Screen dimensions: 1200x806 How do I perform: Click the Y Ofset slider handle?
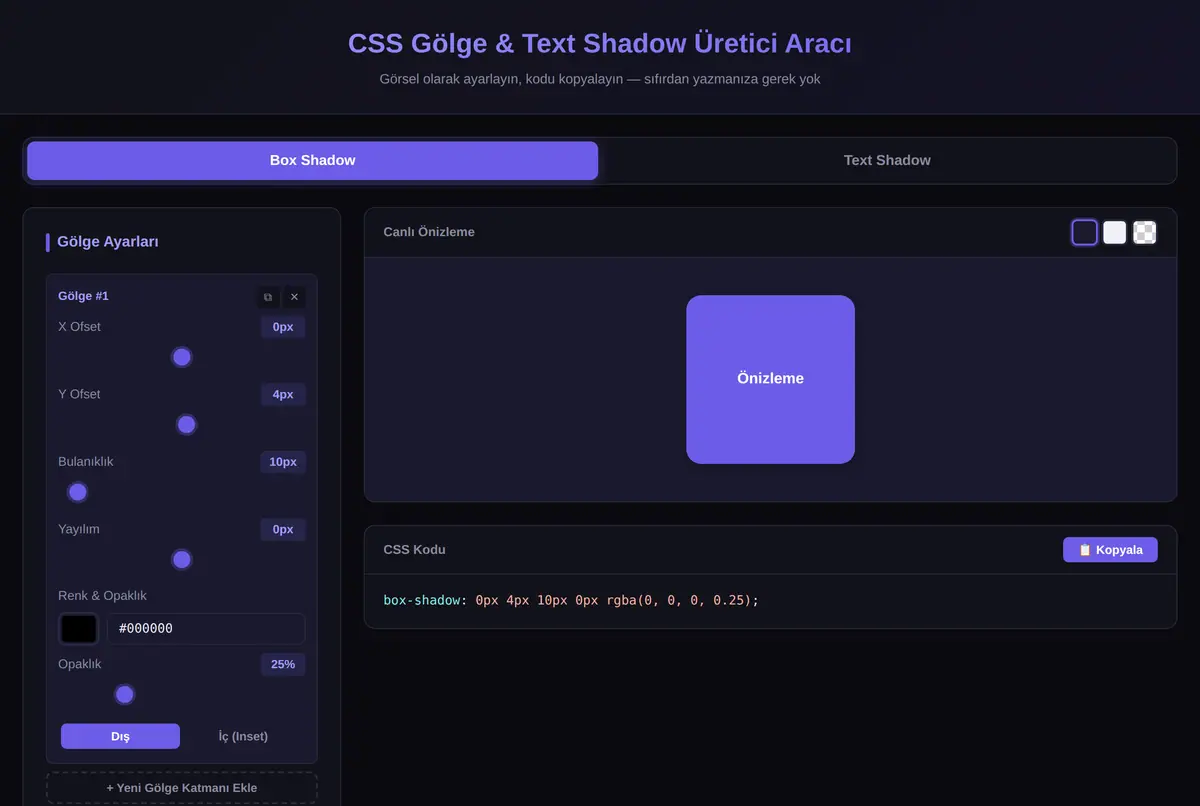186,425
